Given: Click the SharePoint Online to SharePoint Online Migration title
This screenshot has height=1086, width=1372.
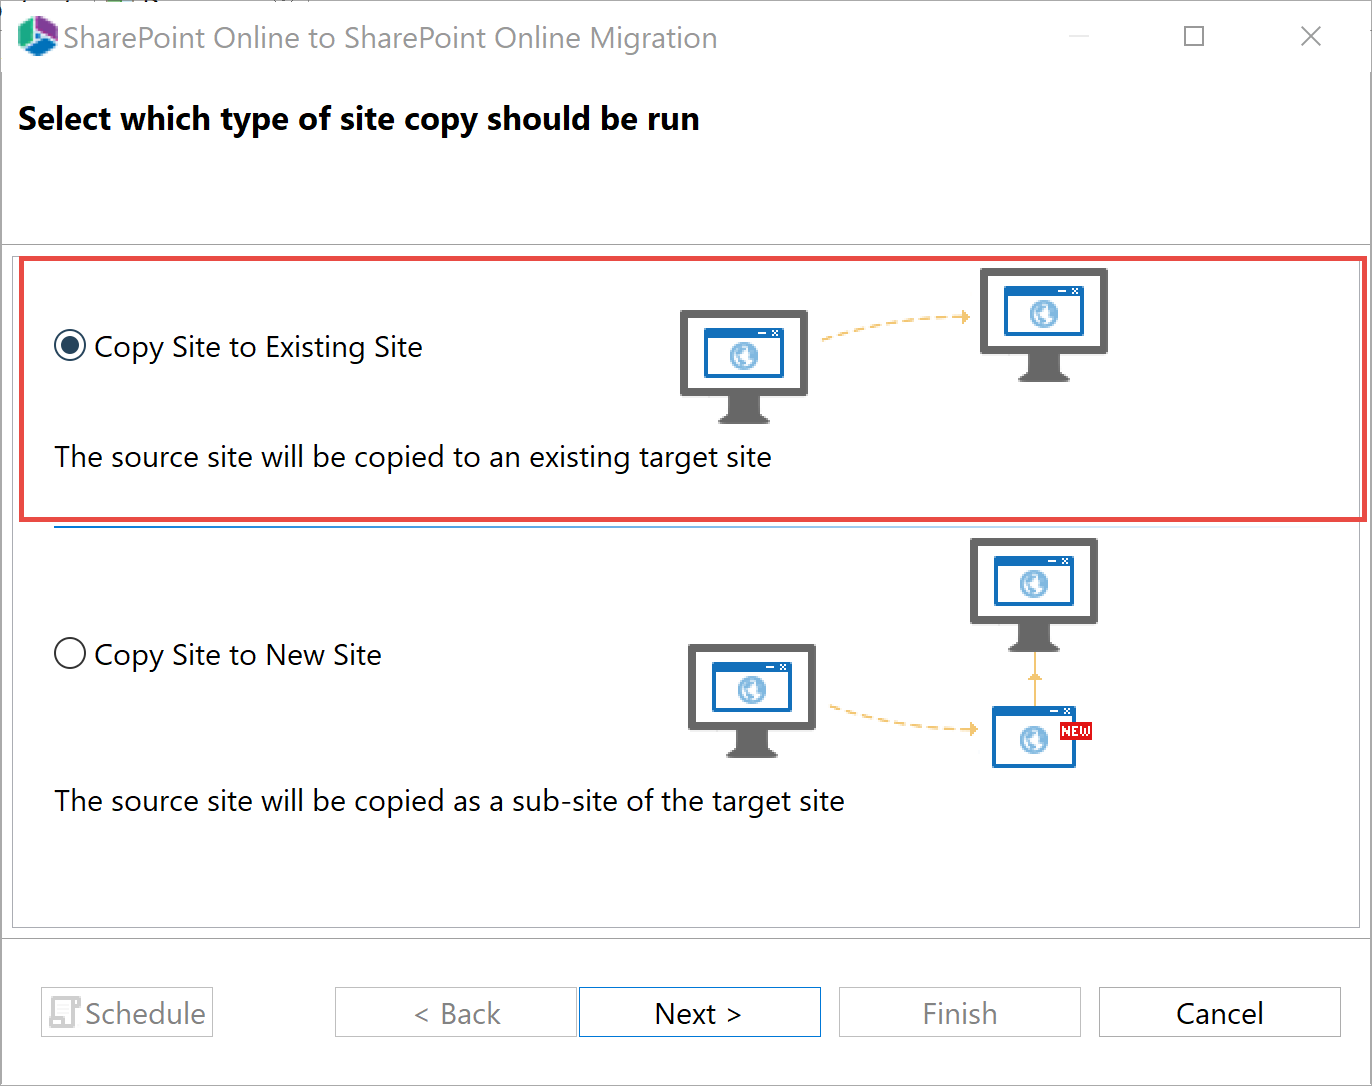Looking at the screenshot, I should coord(389,37).
